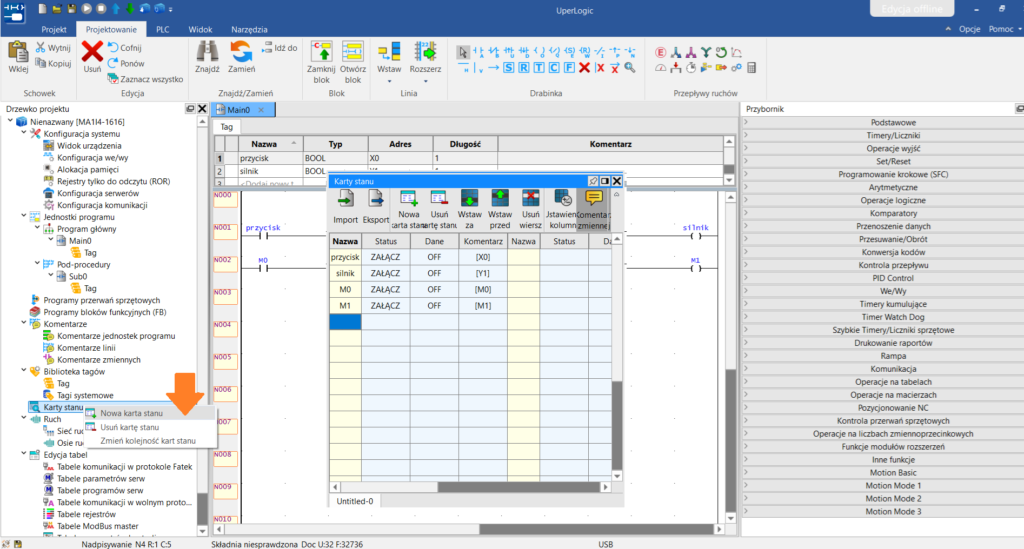Click the Zamień replace icon
This screenshot has height=549, width=1024.
coord(241,52)
